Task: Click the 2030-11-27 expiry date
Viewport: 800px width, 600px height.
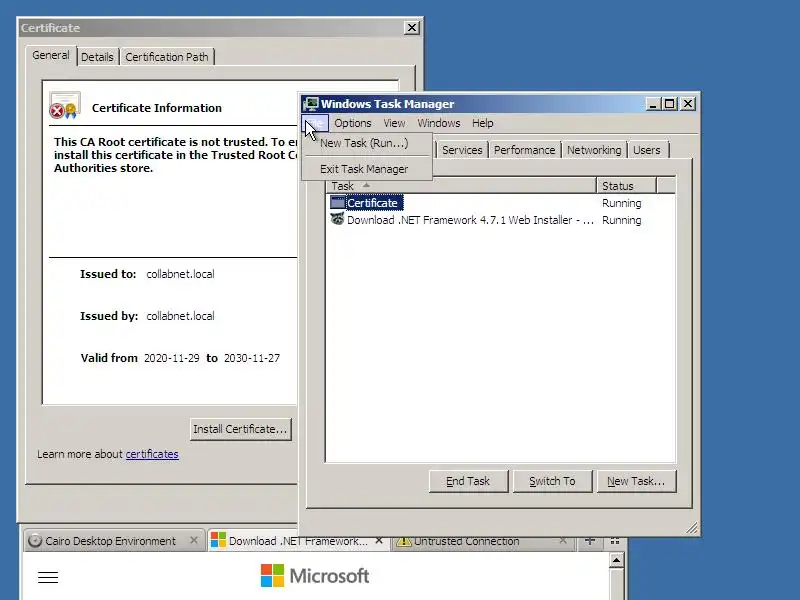Action: (252, 358)
